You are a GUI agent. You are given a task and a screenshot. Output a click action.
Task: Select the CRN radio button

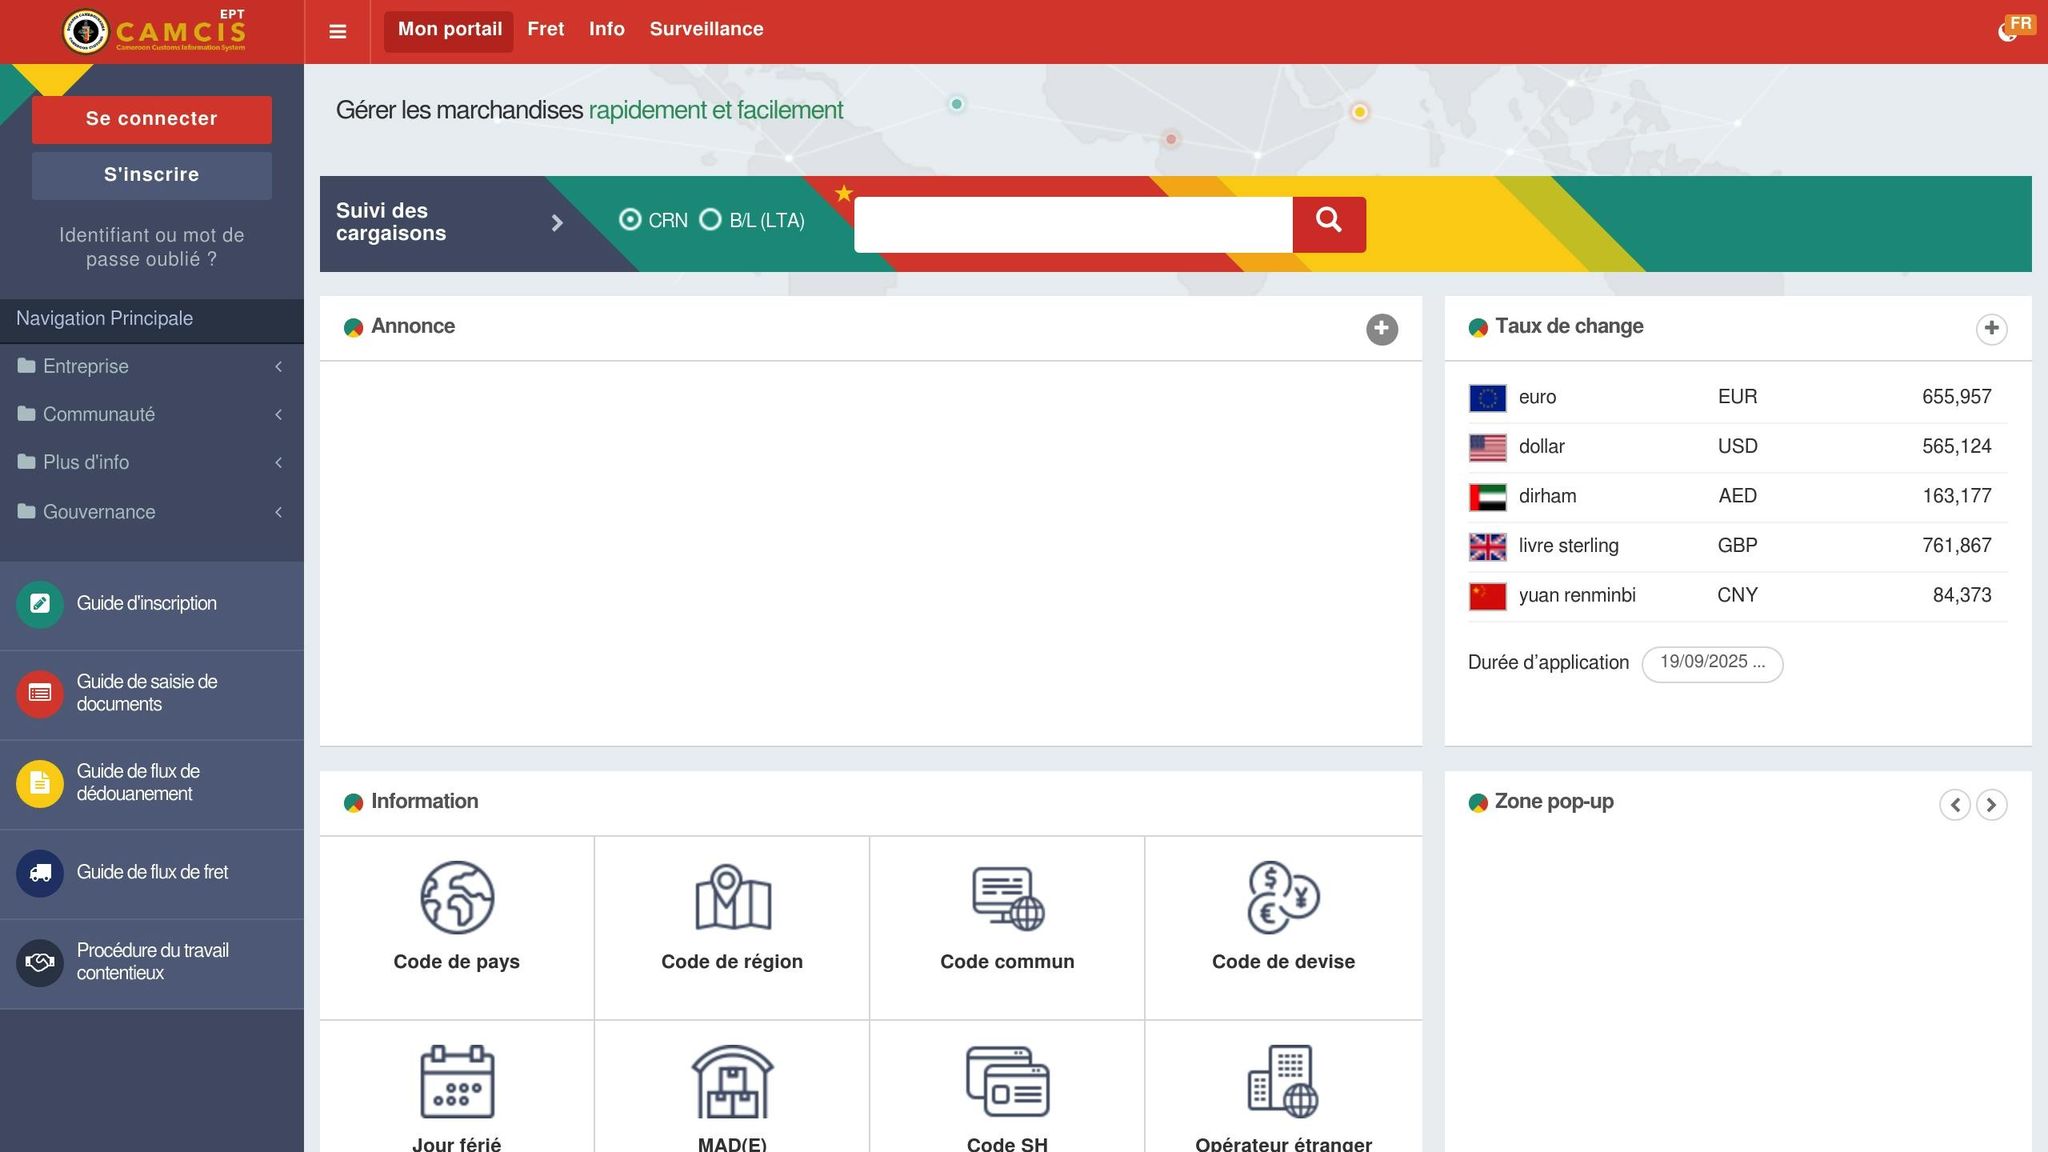(630, 220)
